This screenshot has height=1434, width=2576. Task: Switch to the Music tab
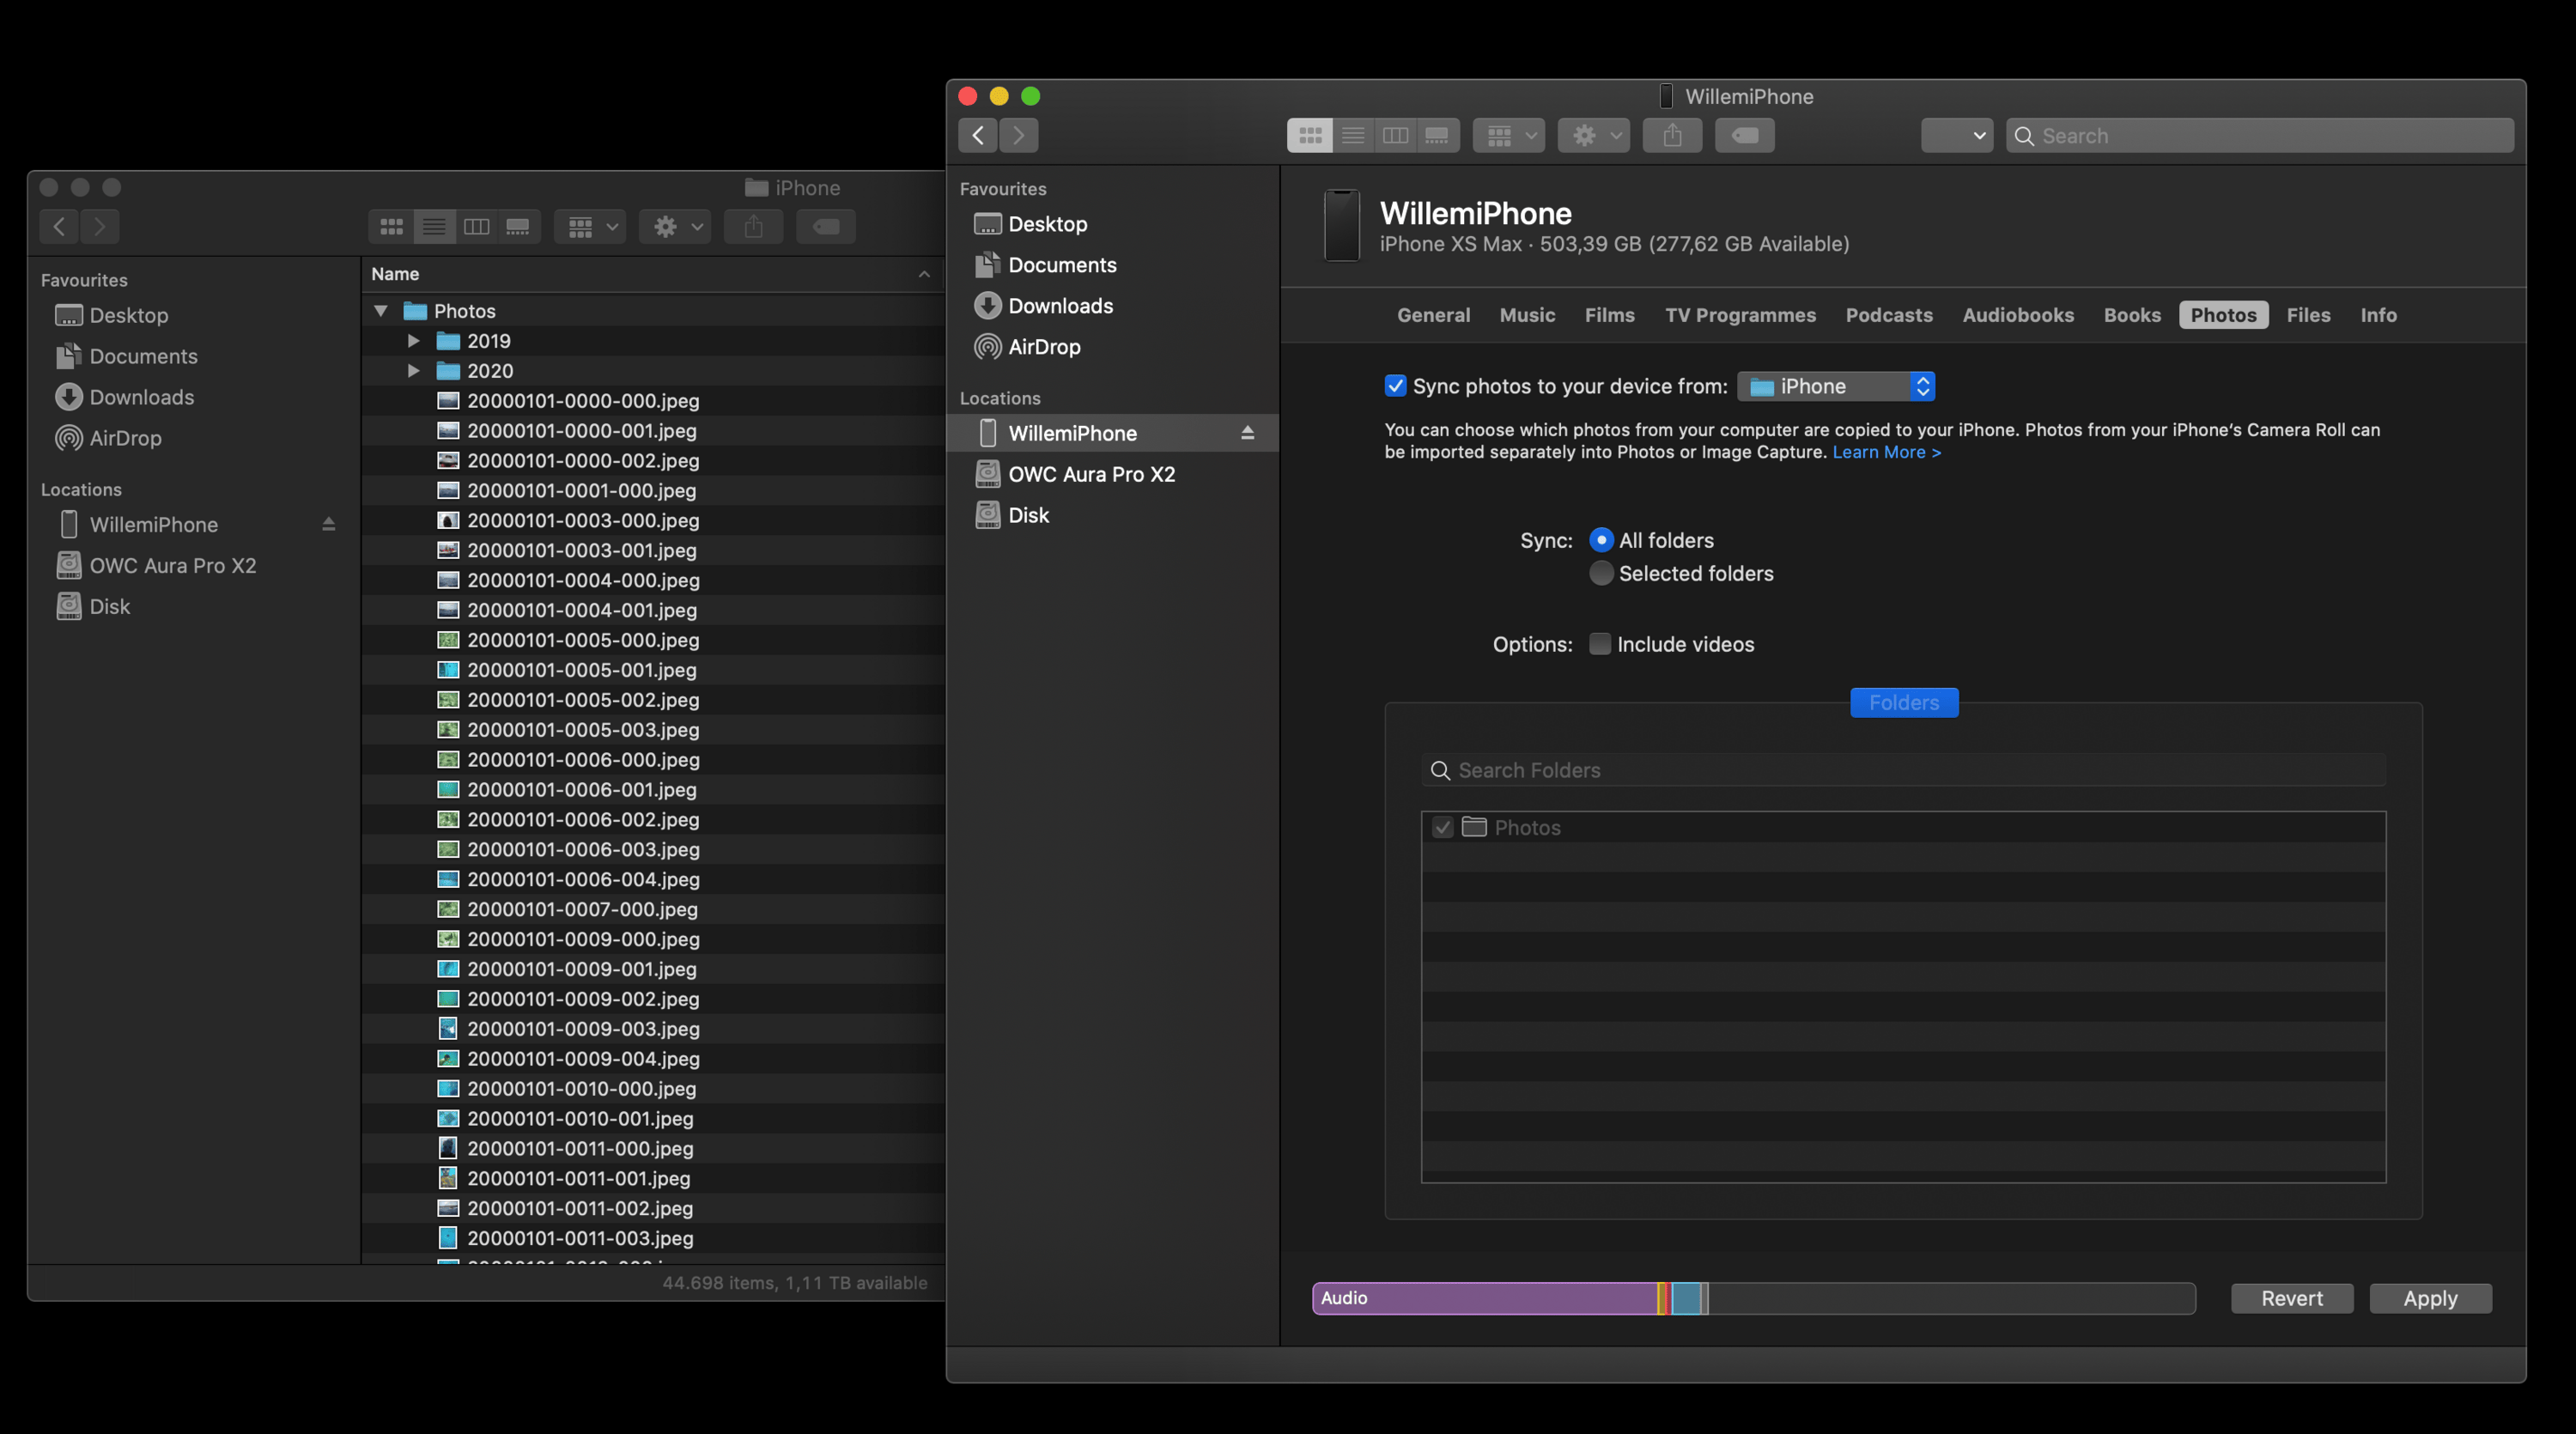click(x=1527, y=315)
